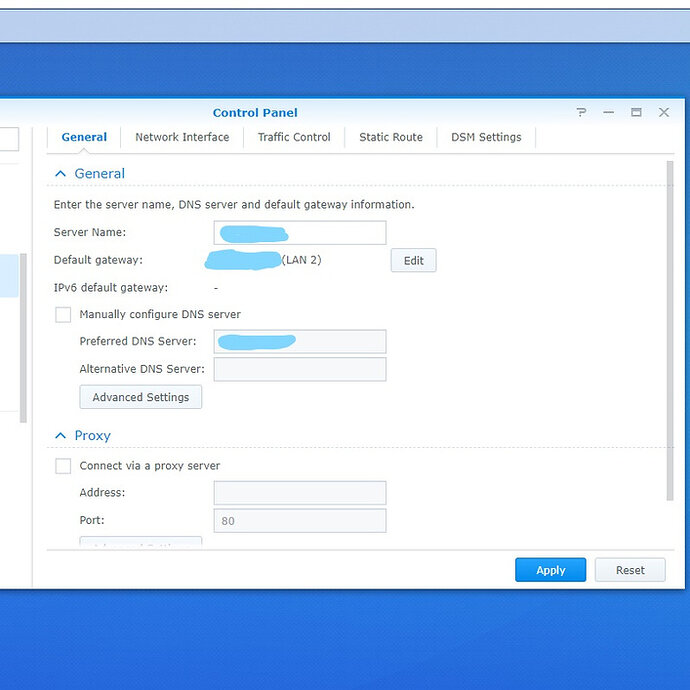Focus the Preferred DNS Server field
690x690 pixels.
point(300,341)
